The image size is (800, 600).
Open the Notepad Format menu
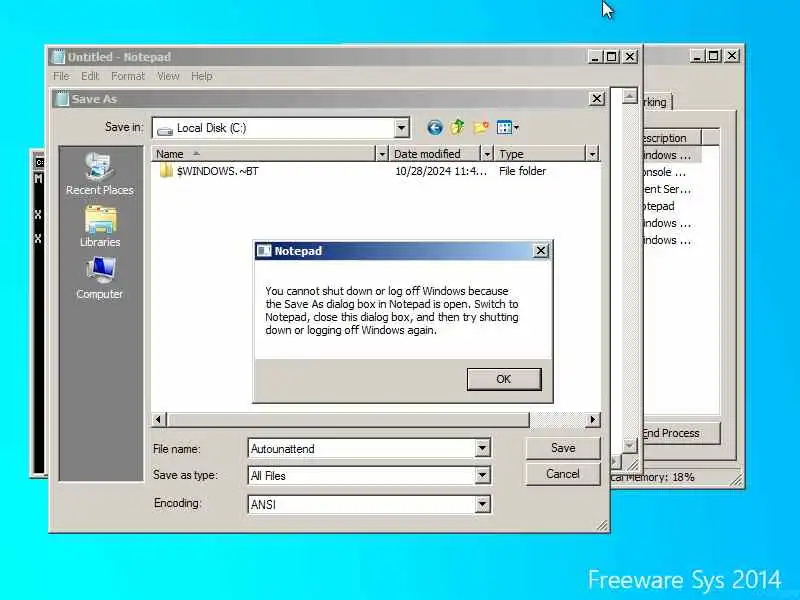click(128, 76)
